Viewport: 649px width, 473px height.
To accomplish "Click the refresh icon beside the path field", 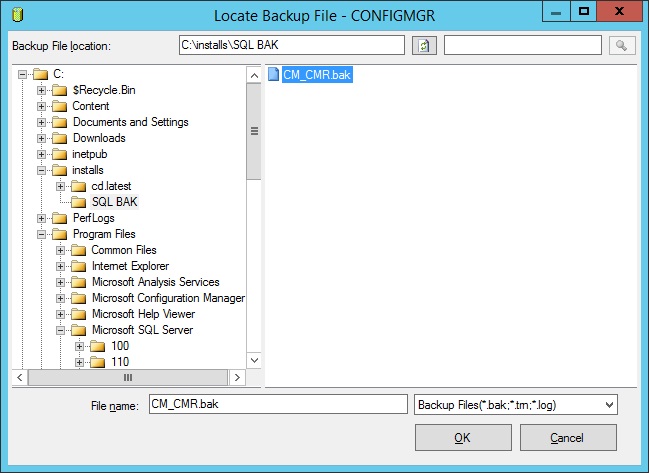I will [425, 46].
